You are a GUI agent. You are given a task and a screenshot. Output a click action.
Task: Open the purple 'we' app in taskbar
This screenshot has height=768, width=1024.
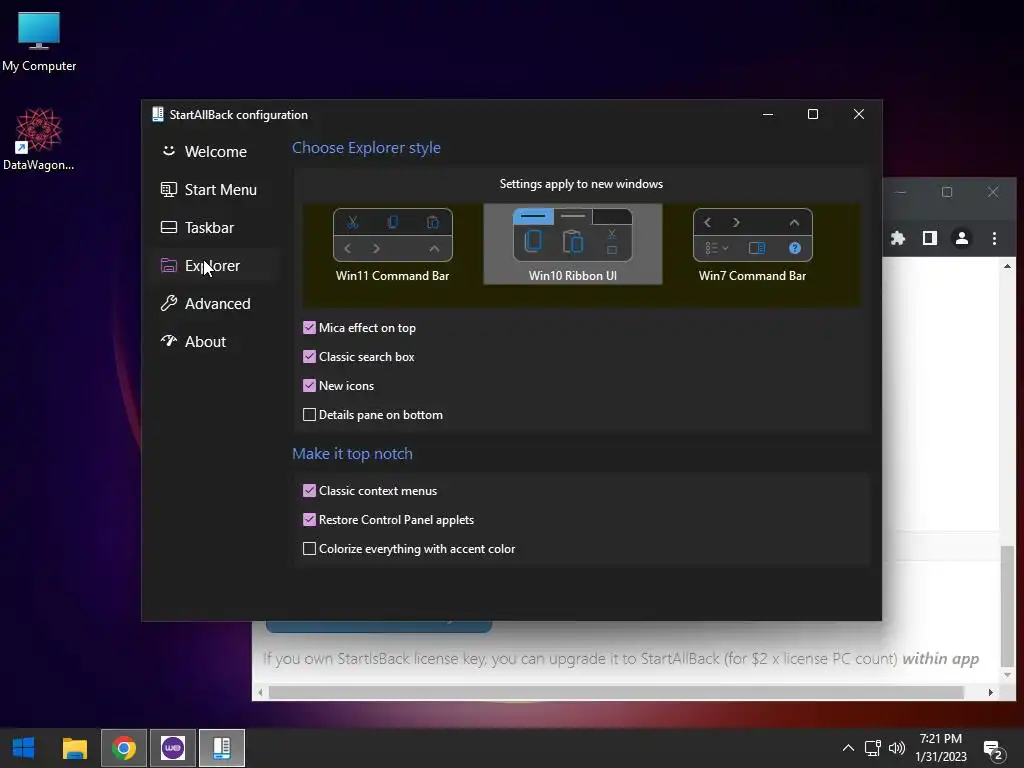click(172, 748)
